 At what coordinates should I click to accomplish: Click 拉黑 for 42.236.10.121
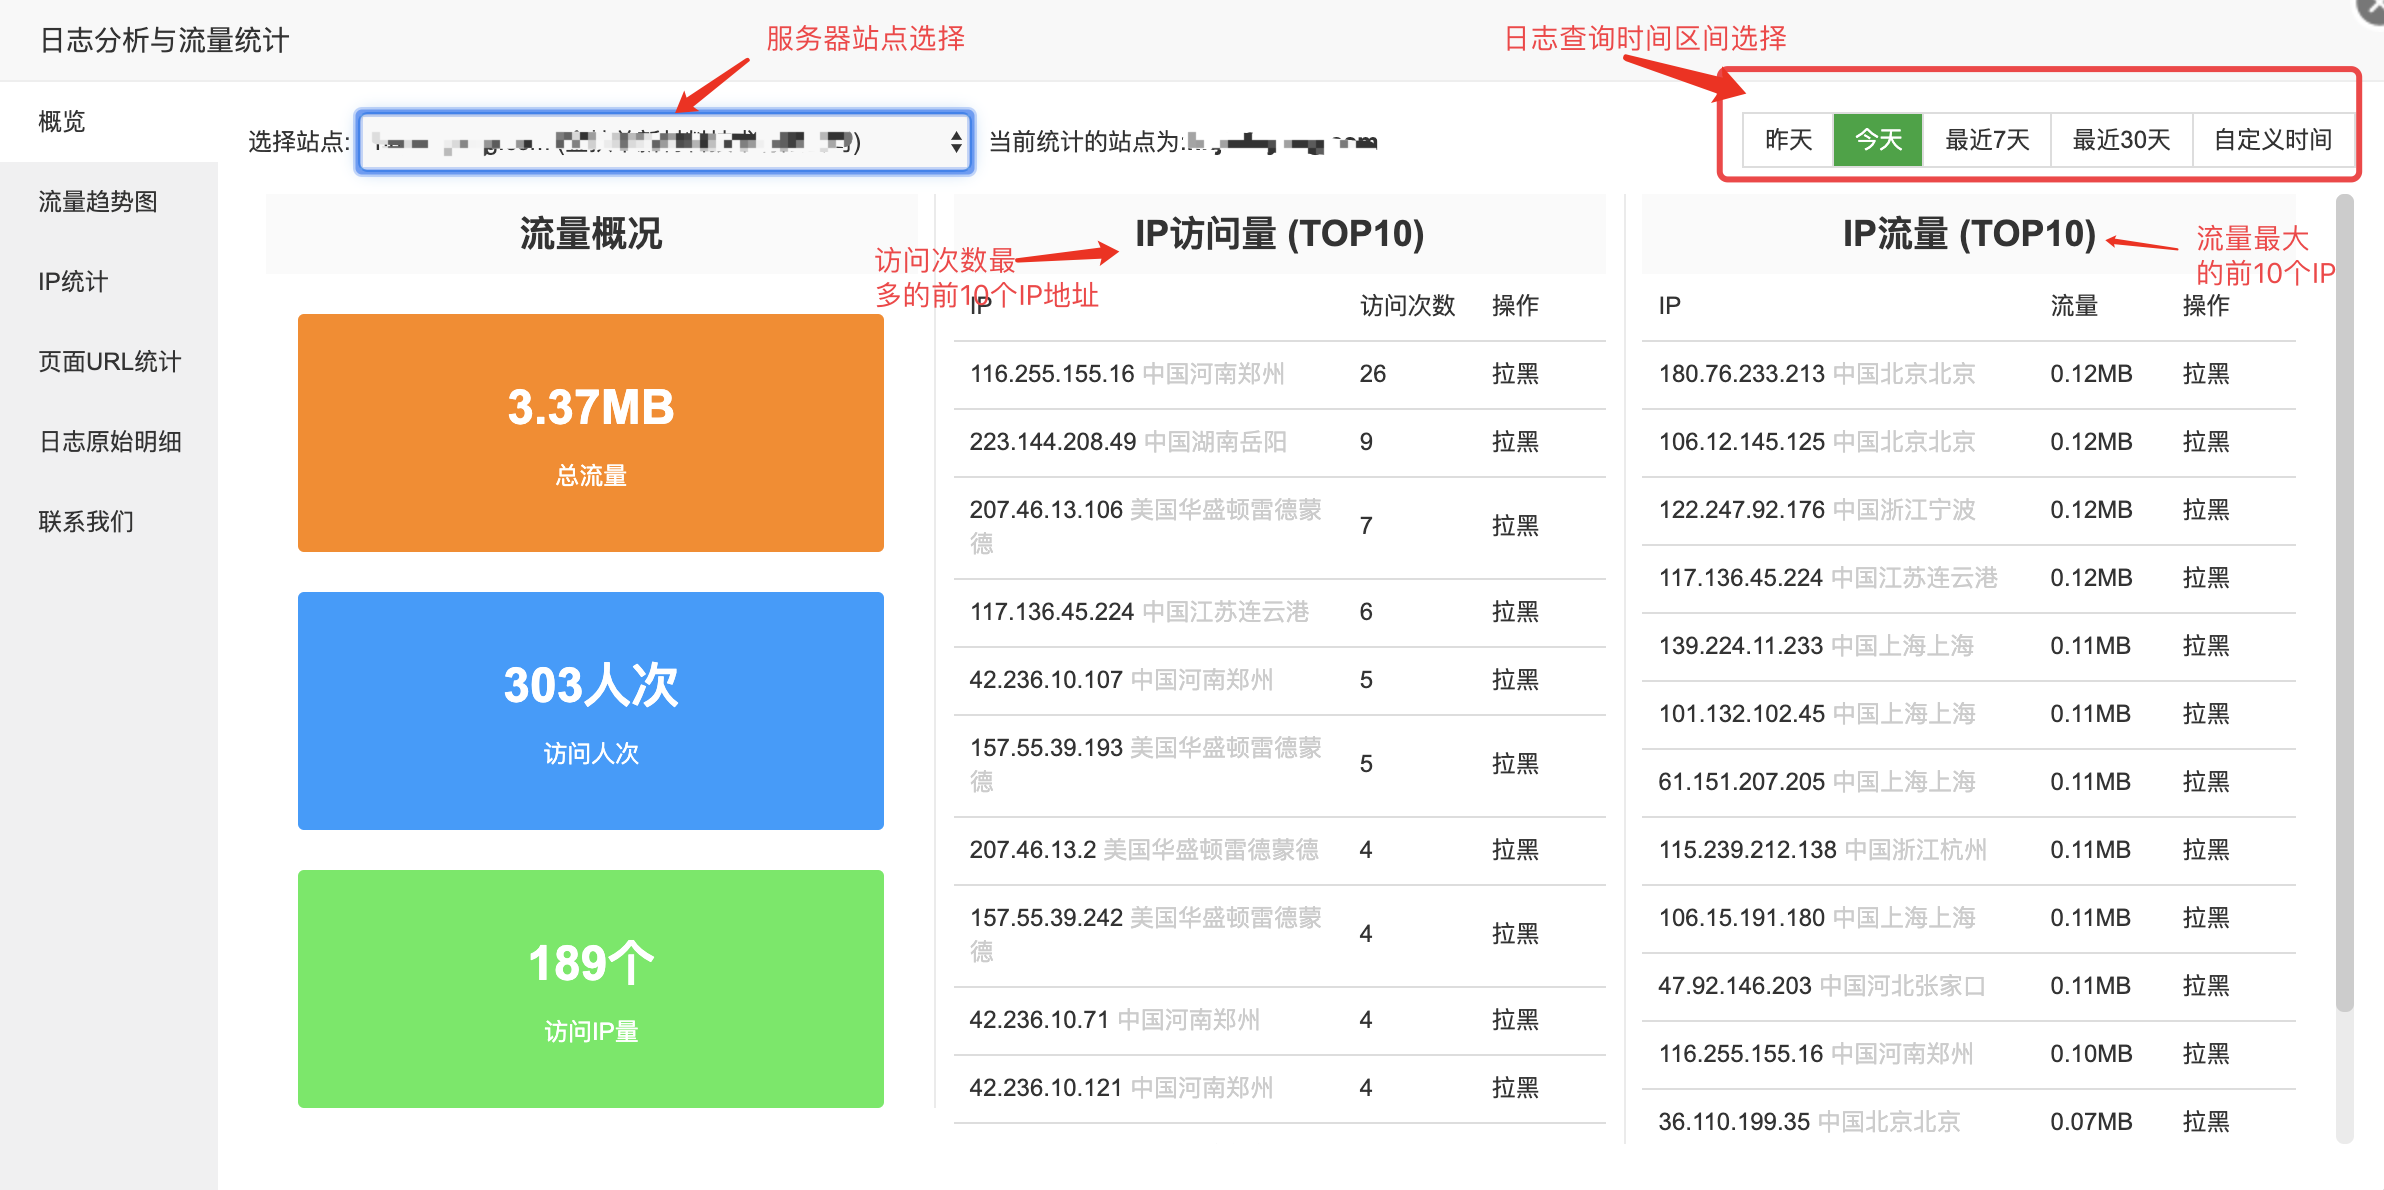coord(1515,1088)
